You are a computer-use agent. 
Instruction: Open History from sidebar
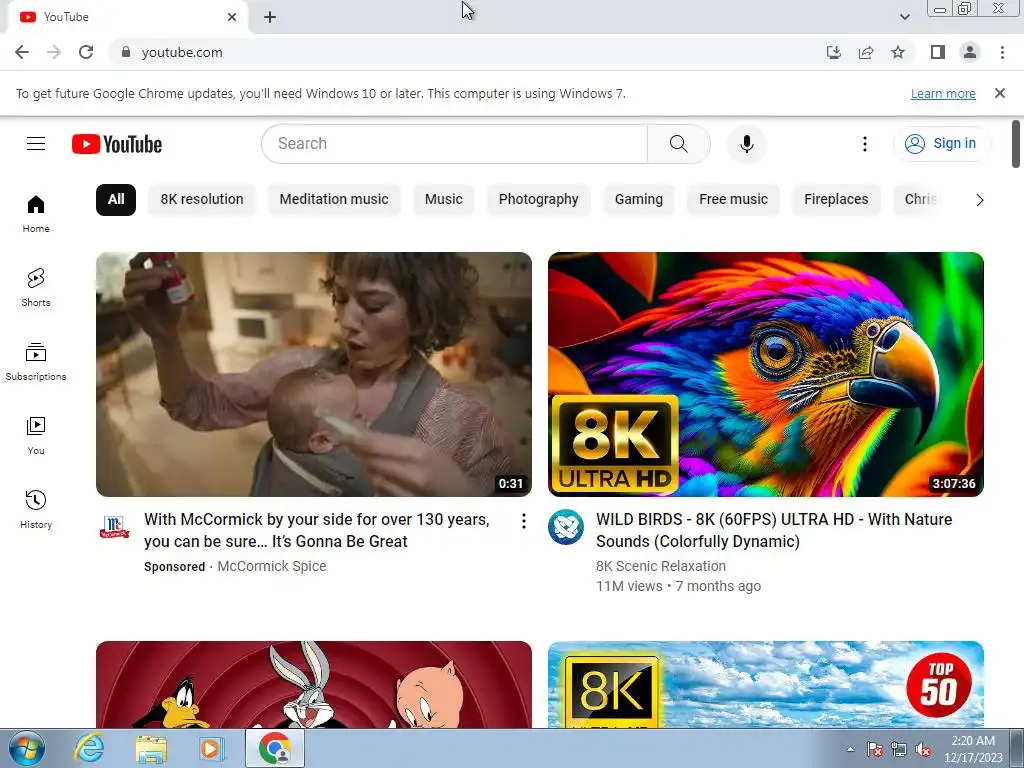[36, 509]
